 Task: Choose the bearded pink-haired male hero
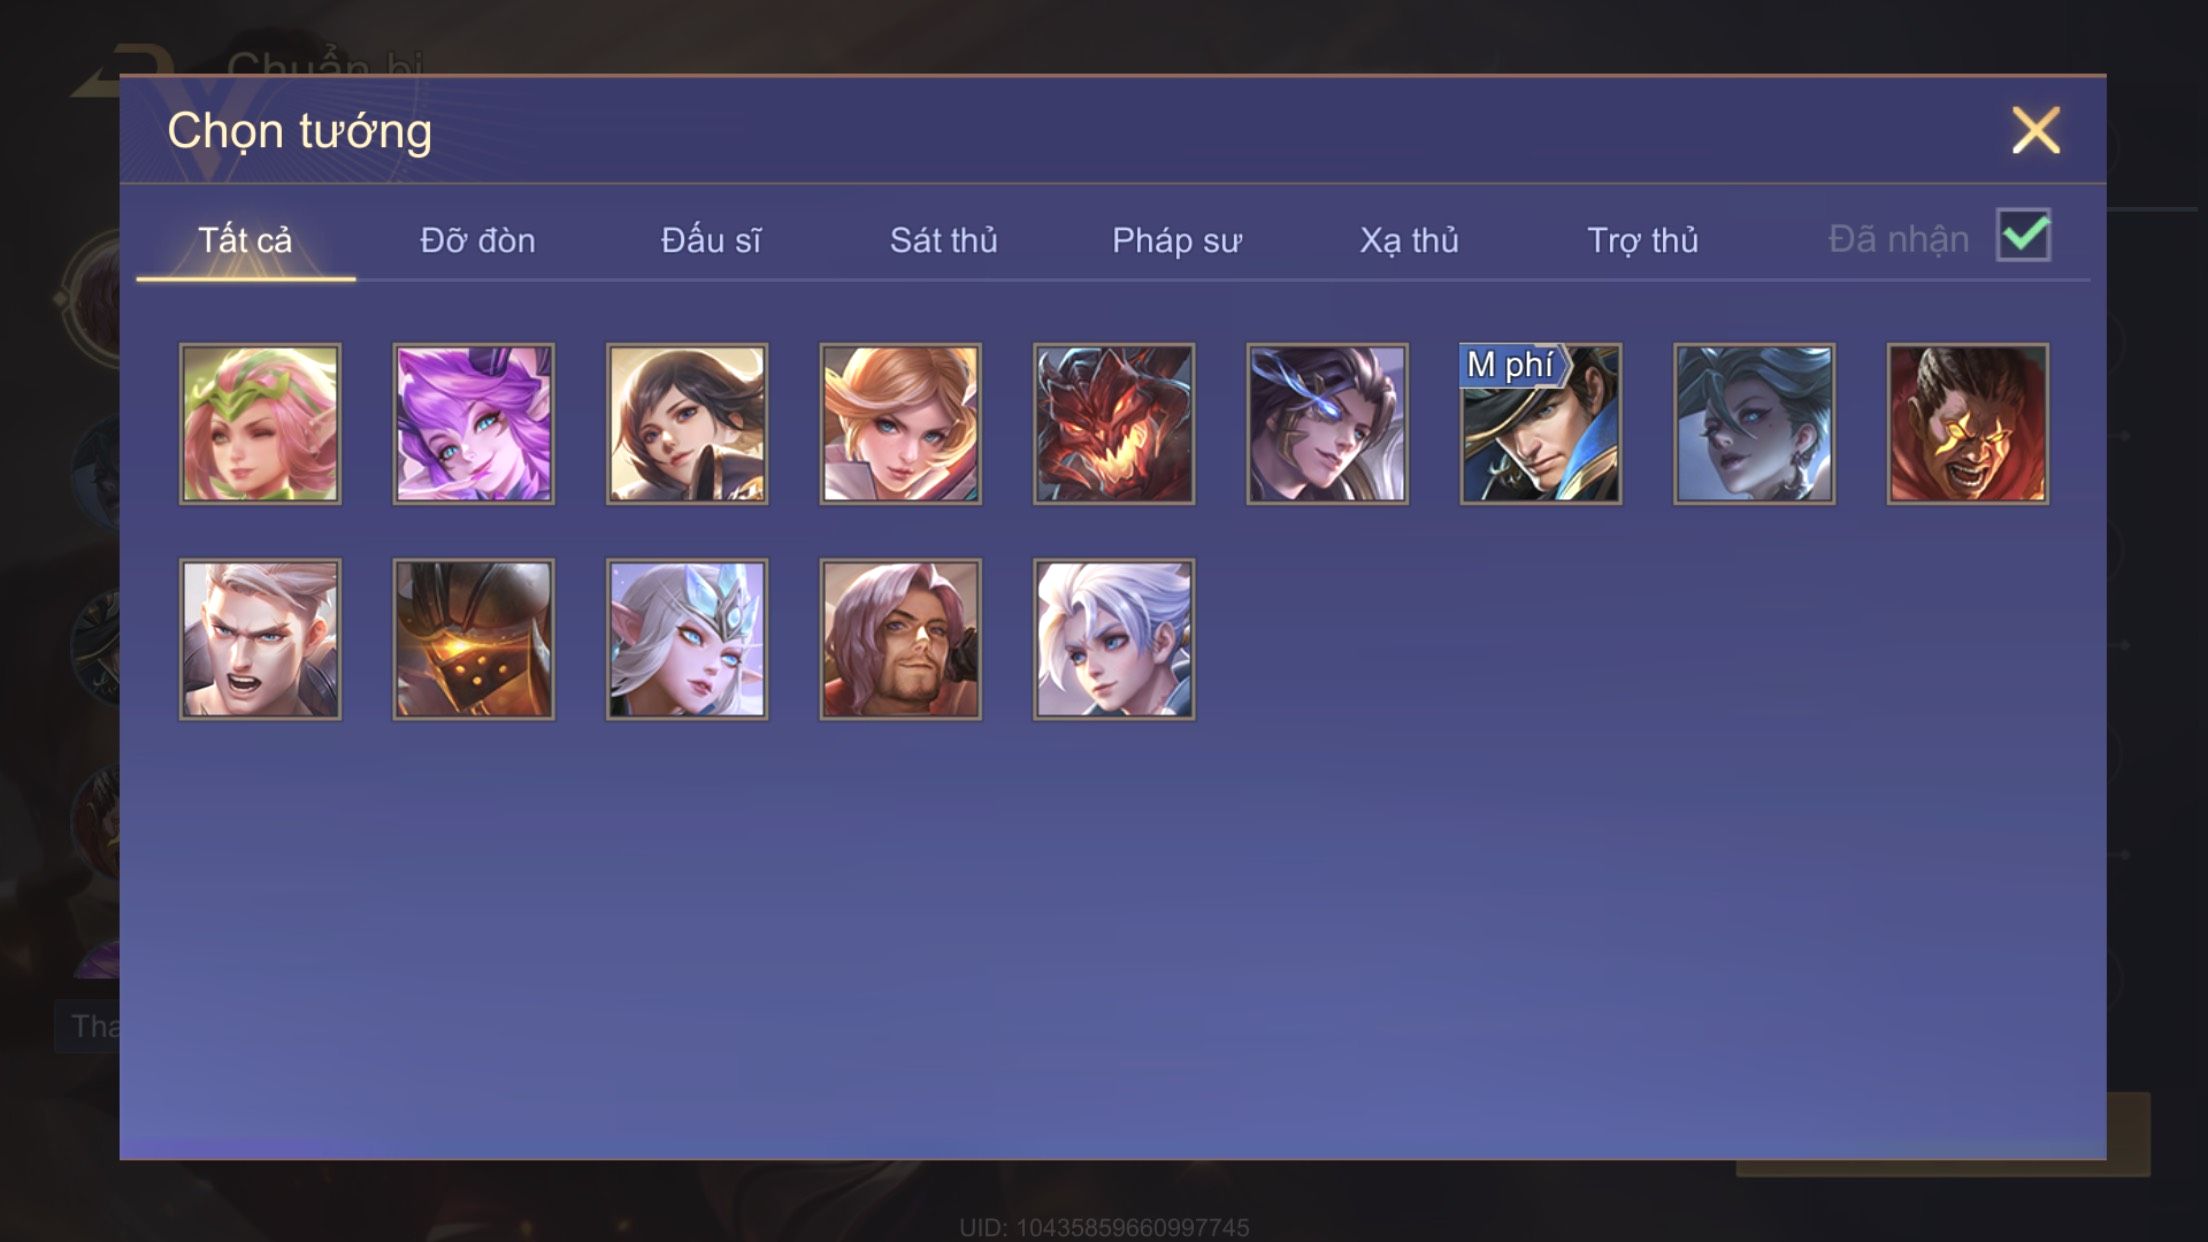click(x=900, y=639)
